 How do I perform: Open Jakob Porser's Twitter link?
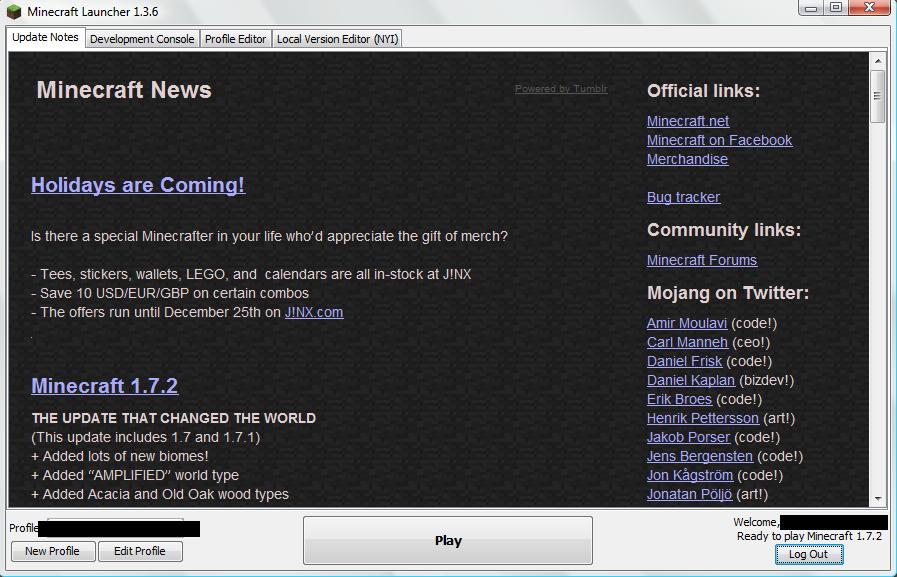(688, 437)
